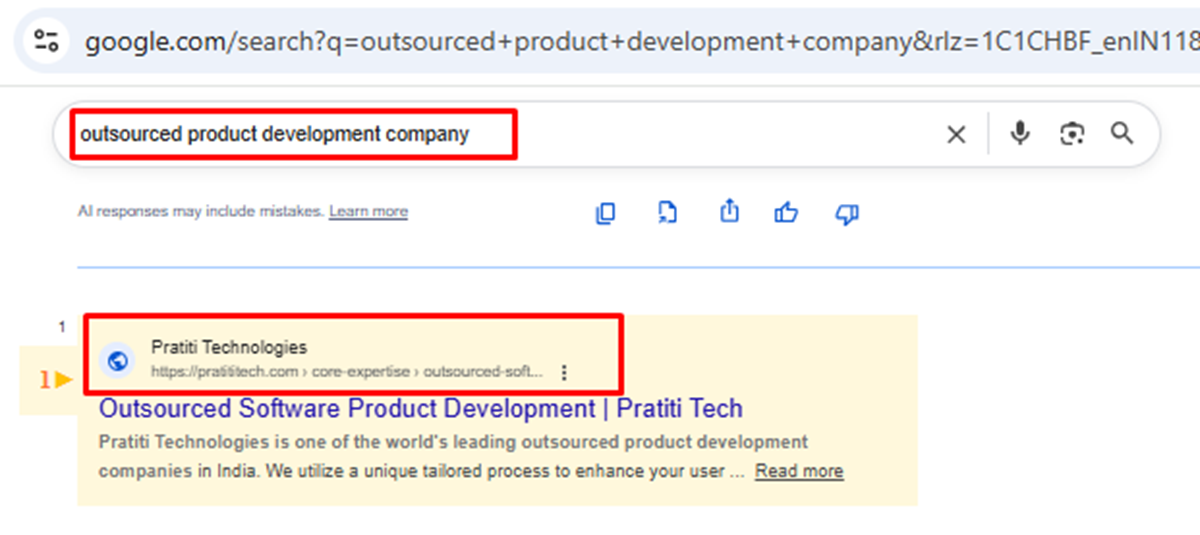The height and width of the screenshot is (535, 1200).
Task: Give a thumbs up to the AI response
Action: (x=787, y=213)
